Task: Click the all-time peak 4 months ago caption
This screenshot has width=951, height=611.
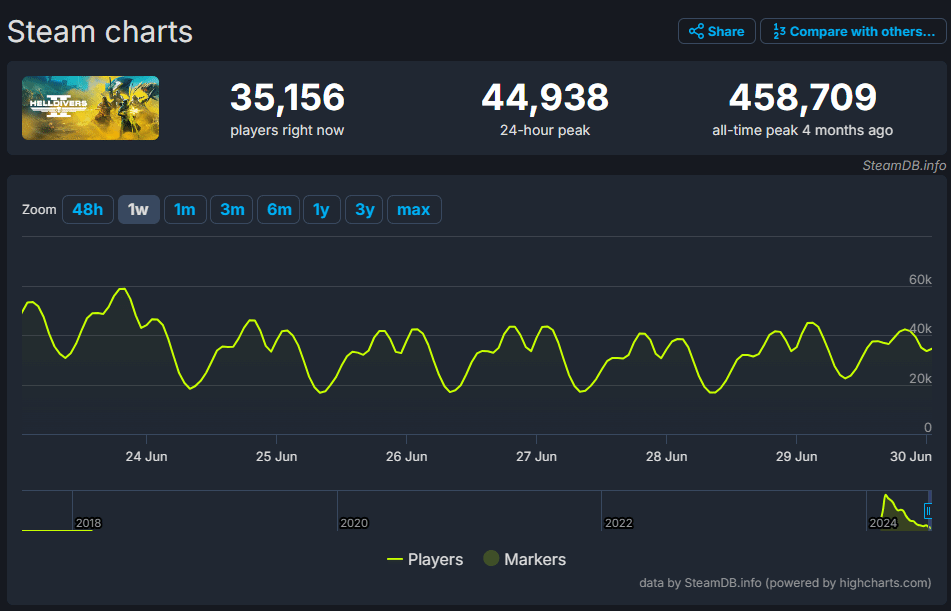Action: point(802,130)
